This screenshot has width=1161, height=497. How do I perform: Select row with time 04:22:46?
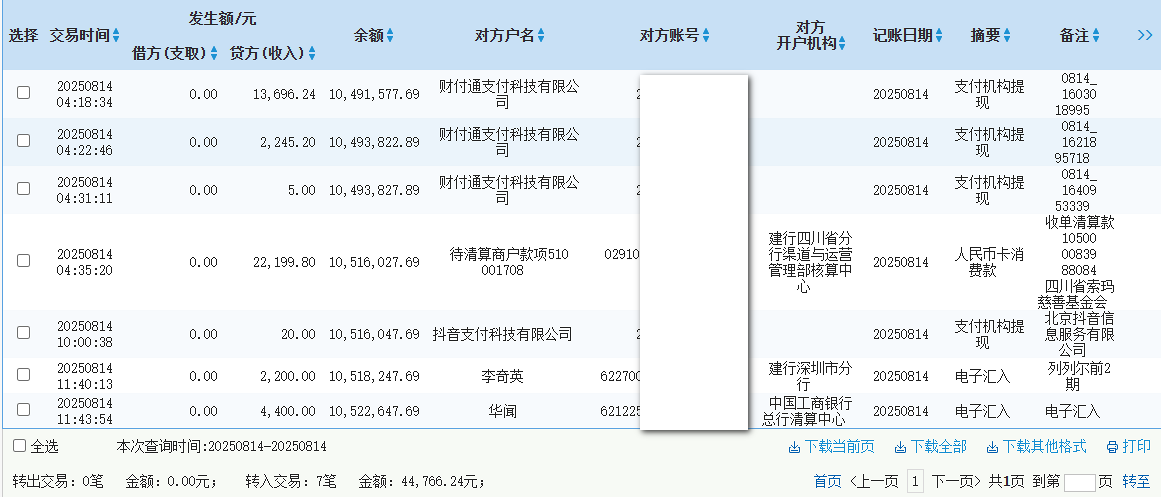click(x=24, y=140)
